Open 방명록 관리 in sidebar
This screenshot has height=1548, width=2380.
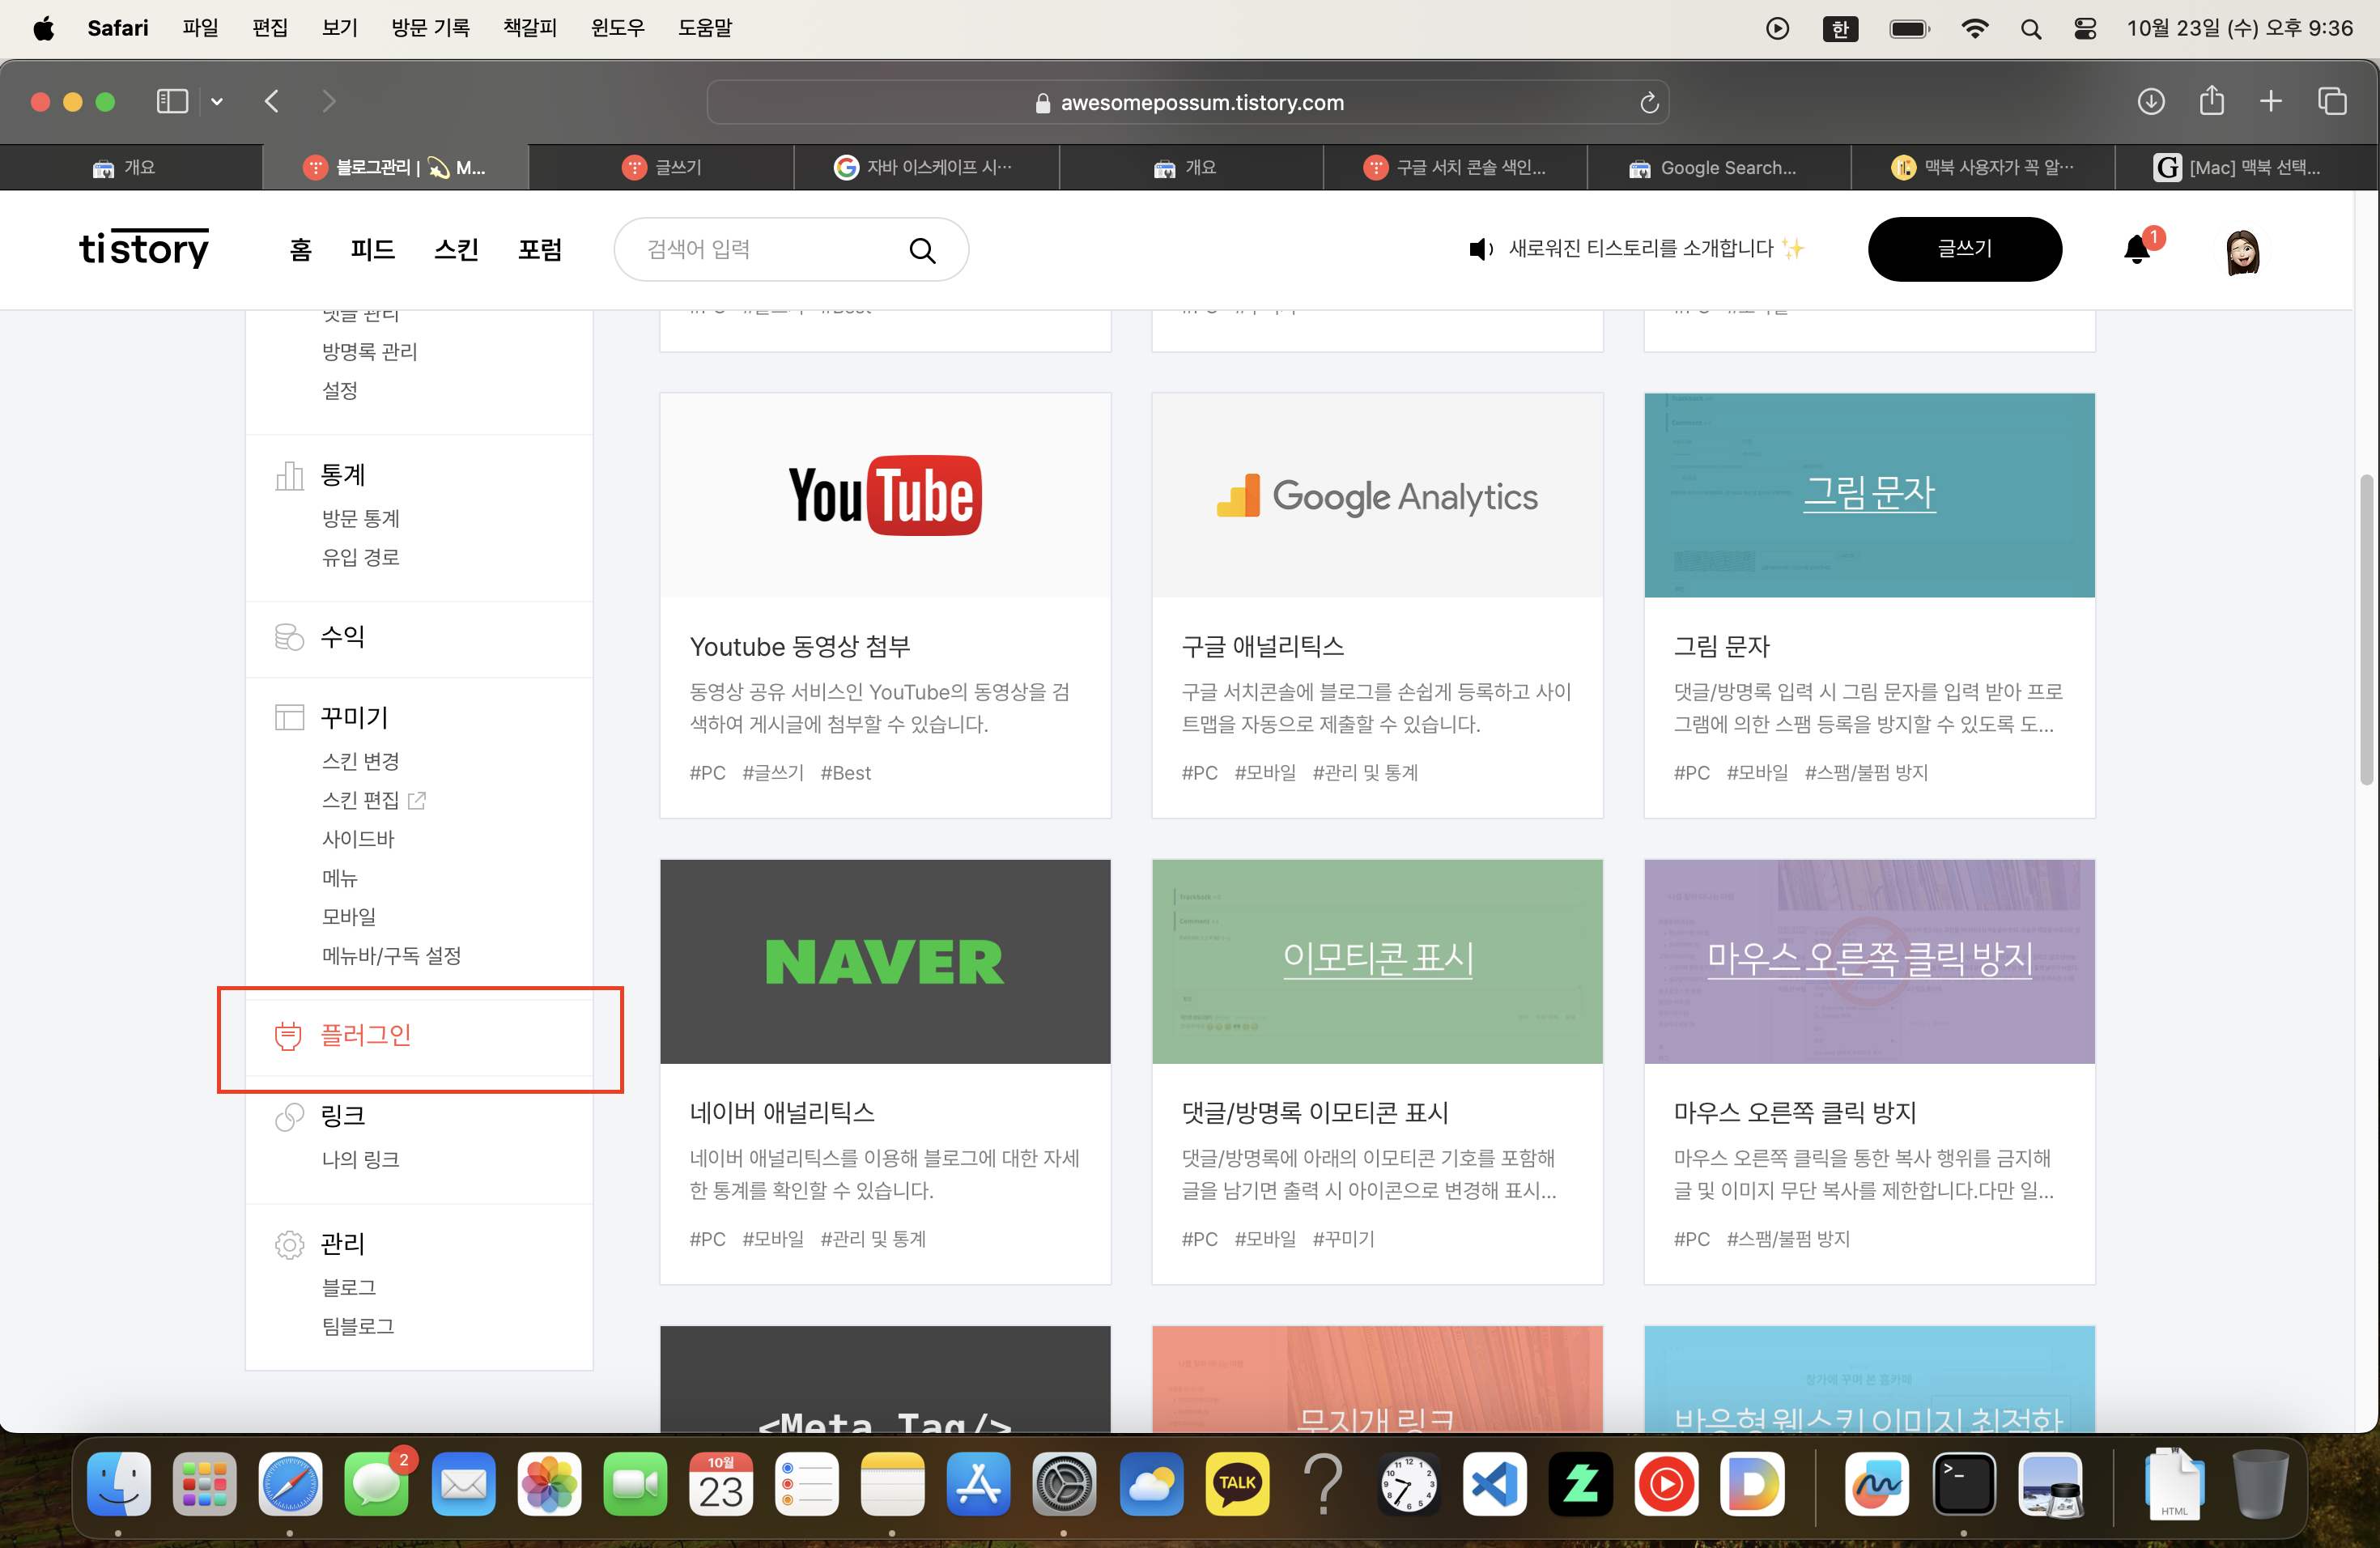(x=369, y=351)
